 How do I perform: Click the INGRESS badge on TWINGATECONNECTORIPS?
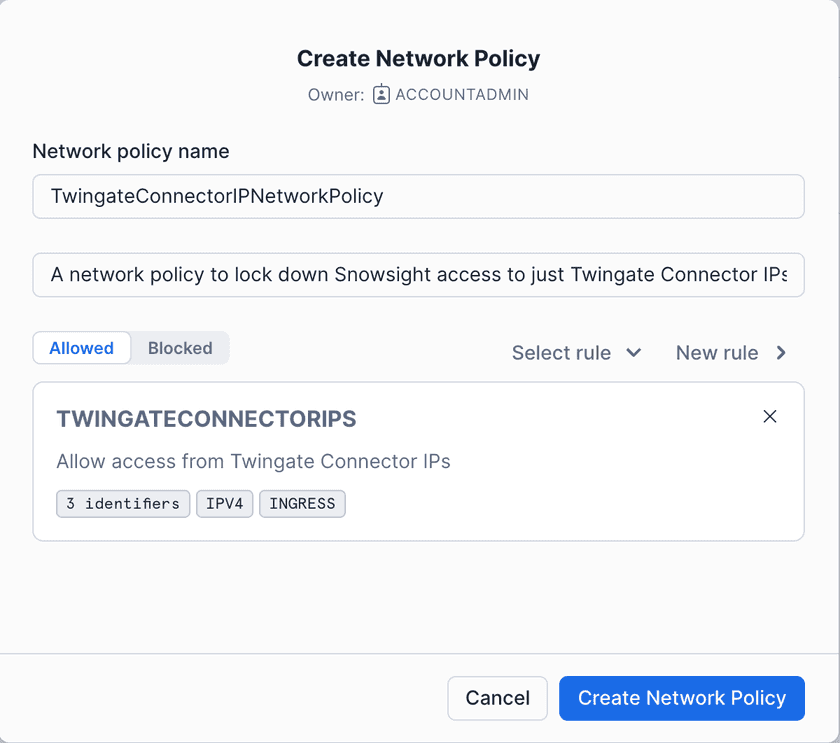coord(302,503)
